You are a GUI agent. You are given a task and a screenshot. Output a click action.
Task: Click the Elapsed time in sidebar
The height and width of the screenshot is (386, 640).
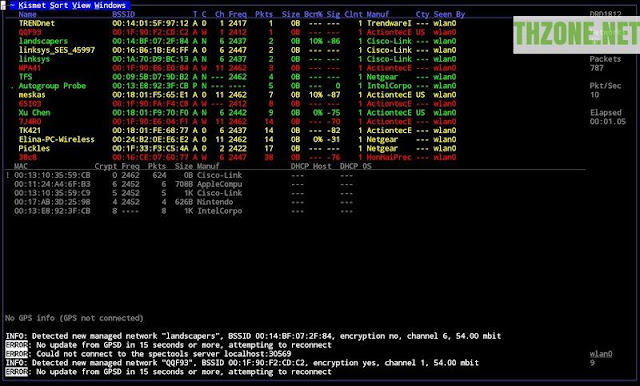click(x=608, y=122)
